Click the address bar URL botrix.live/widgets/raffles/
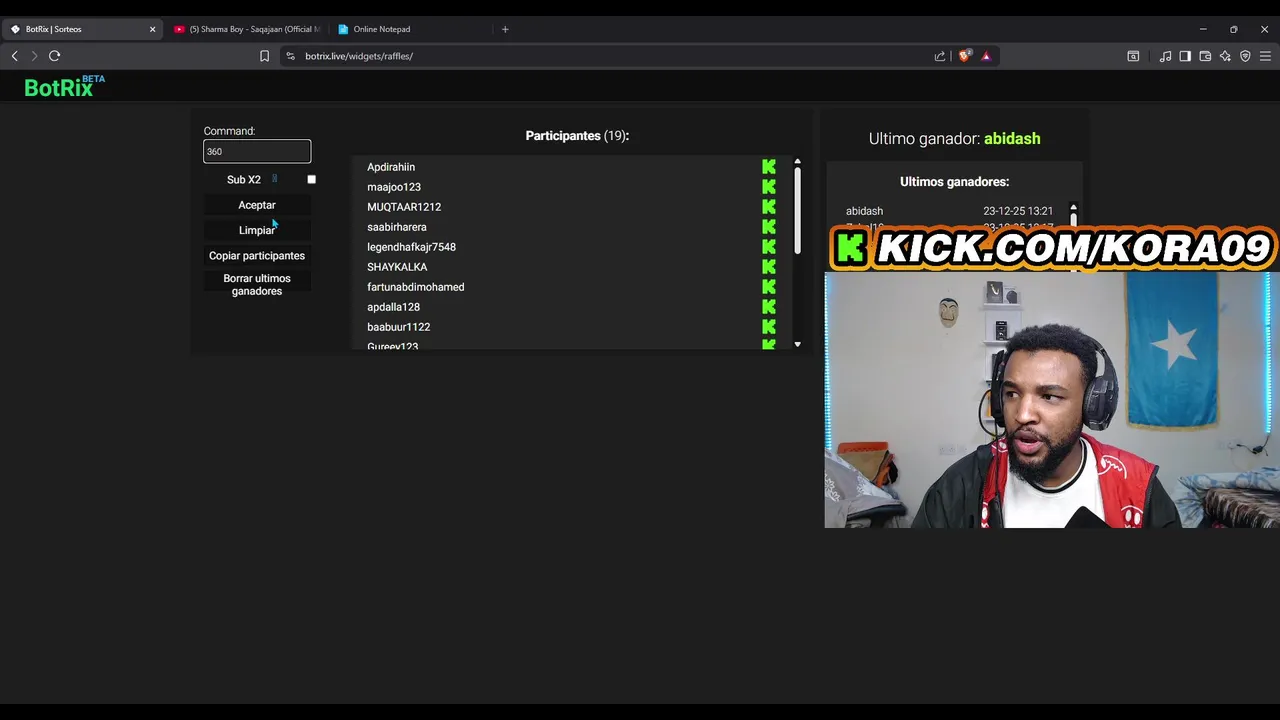Viewport: 1280px width, 720px height. coord(359,56)
